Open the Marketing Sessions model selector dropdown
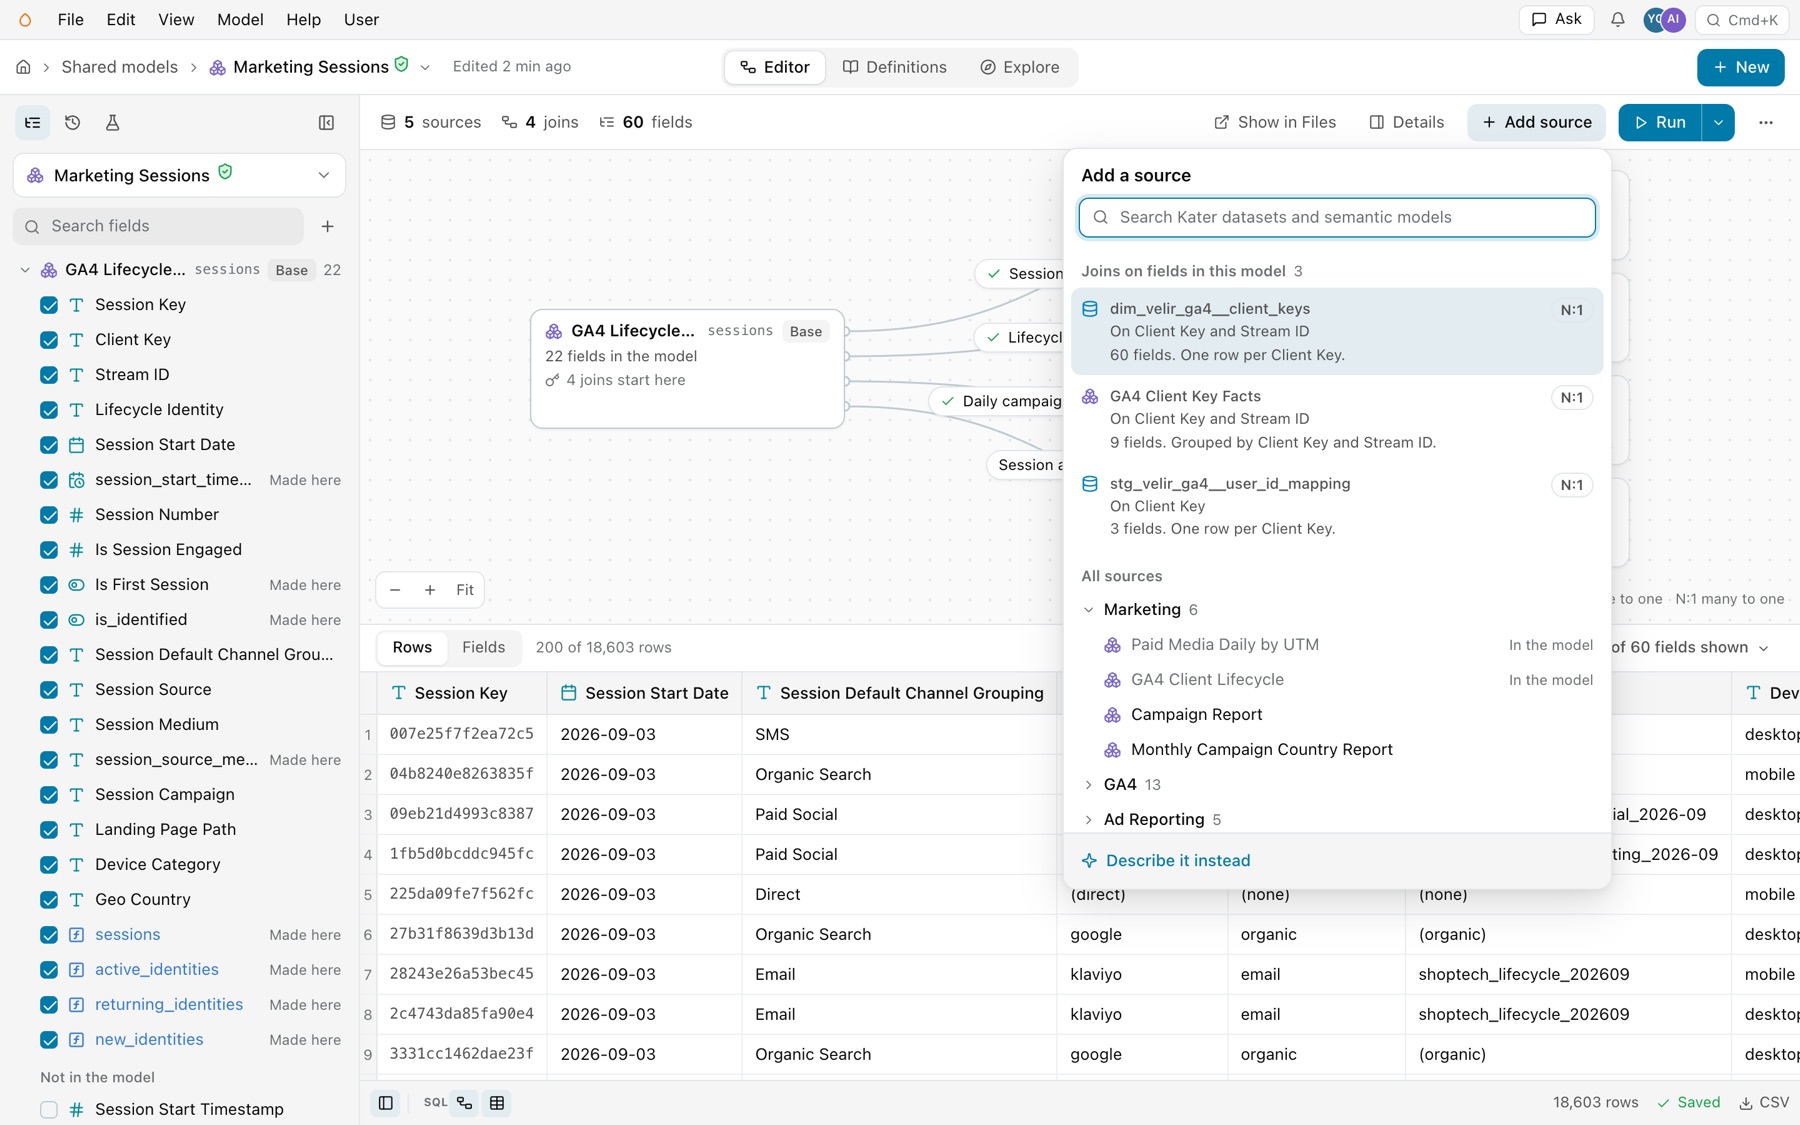The height and width of the screenshot is (1125, 1800). point(180,175)
